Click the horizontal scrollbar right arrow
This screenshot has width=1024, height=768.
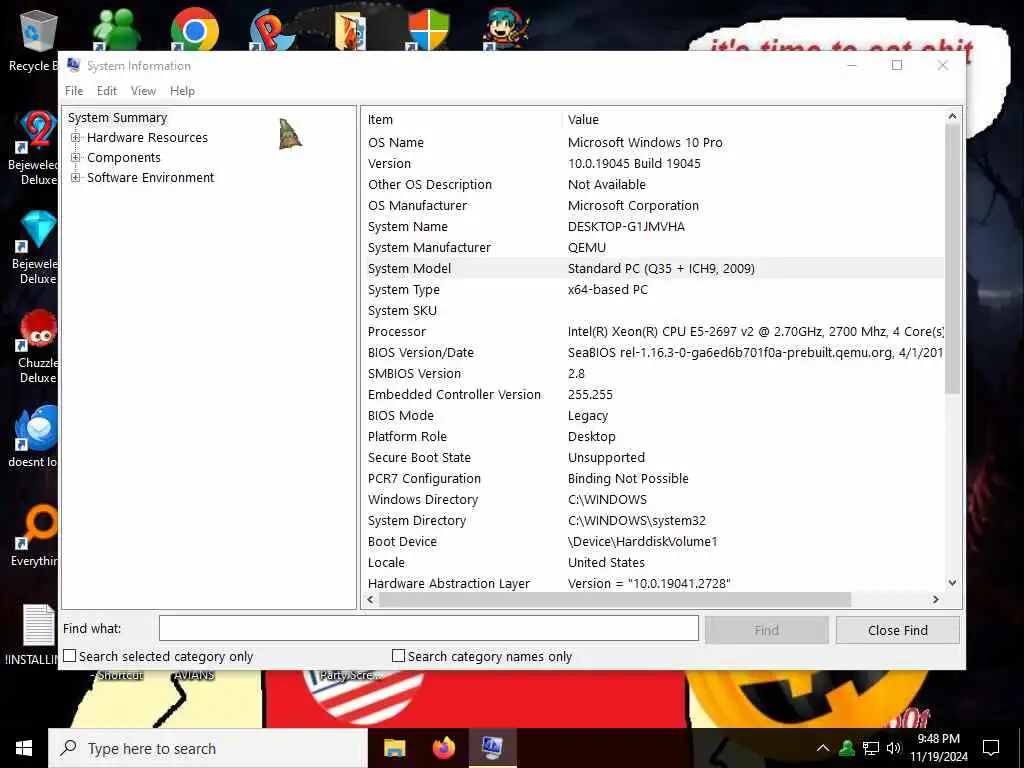pos(936,599)
